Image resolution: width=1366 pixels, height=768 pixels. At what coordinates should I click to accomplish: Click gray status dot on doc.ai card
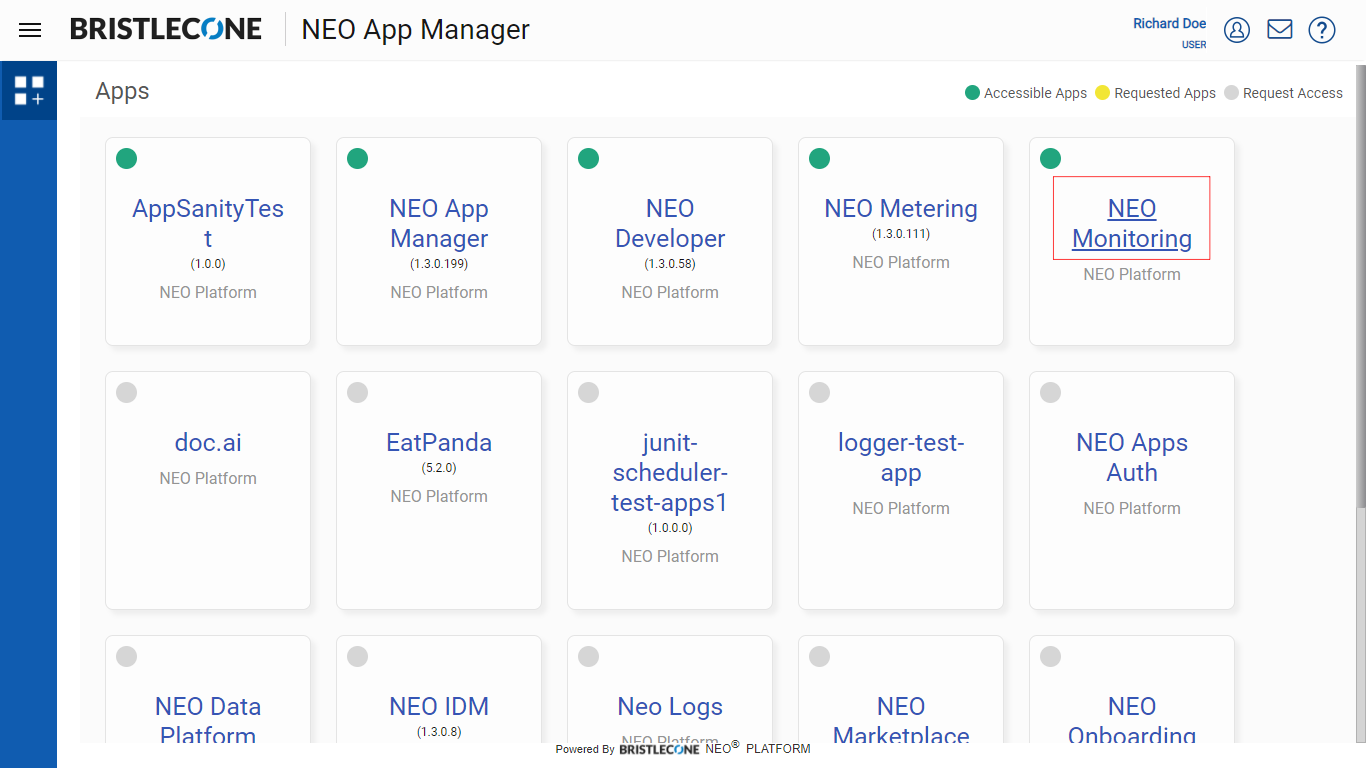click(126, 392)
